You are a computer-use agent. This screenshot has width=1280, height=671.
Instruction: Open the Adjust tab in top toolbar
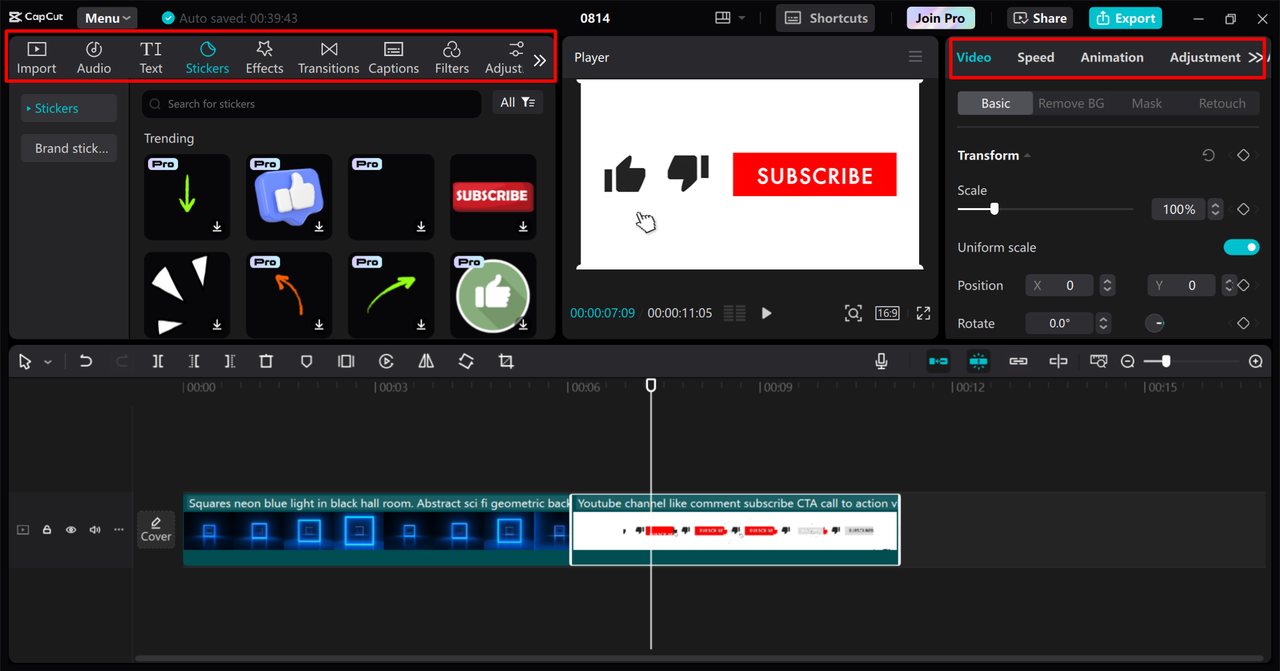point(504,58)
